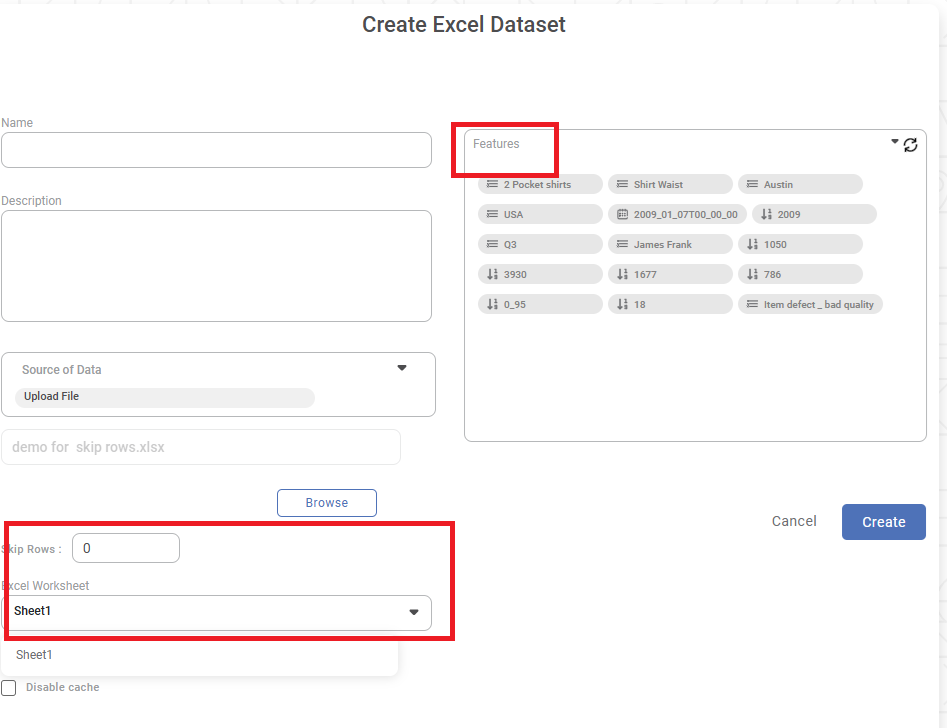Click the text icon beside Item defect _ bad quality

(751, 305)
